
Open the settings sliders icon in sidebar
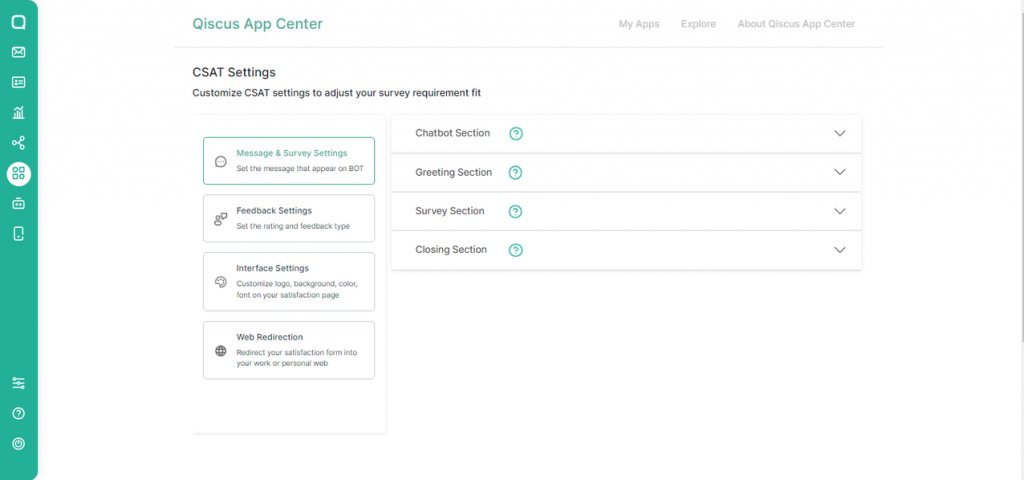tap(18, 383)
